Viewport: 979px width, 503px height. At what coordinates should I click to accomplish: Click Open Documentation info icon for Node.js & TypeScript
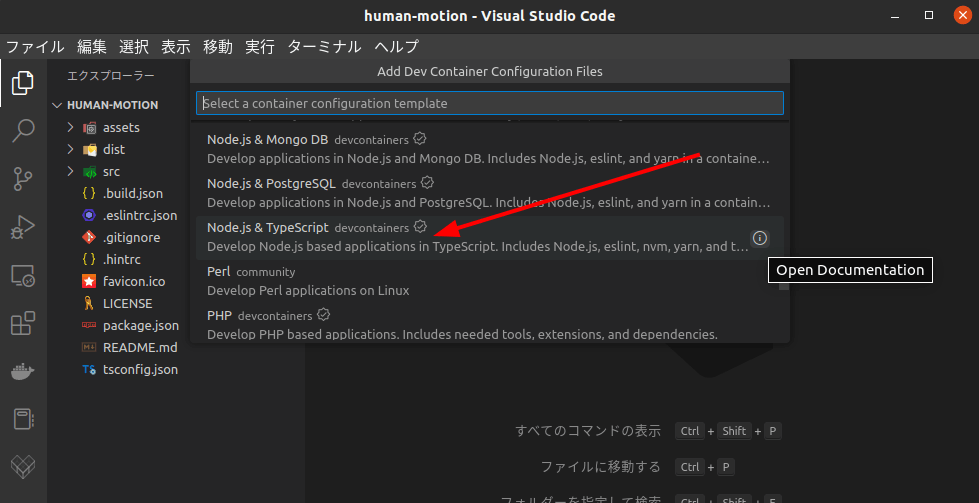coord(759,238)
